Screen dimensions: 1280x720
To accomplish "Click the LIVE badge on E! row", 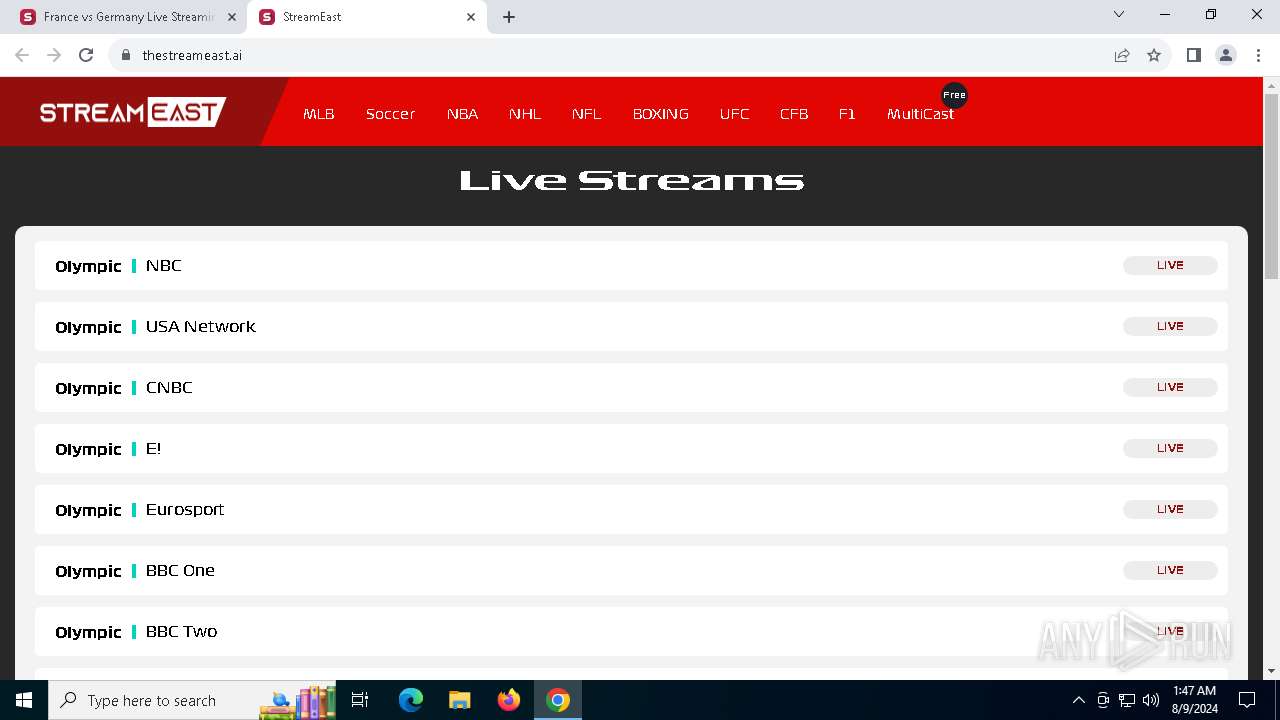I will pyautogui.click(x=1170, y=448).
